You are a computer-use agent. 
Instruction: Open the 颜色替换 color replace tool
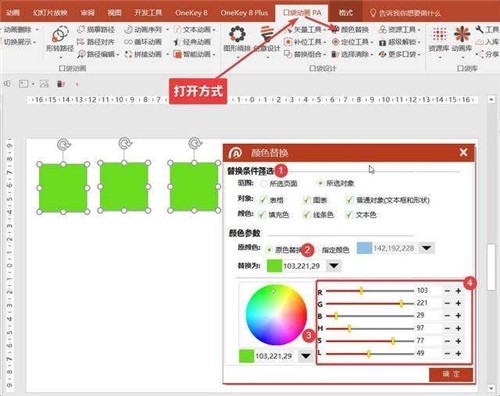tap(351, 30)
